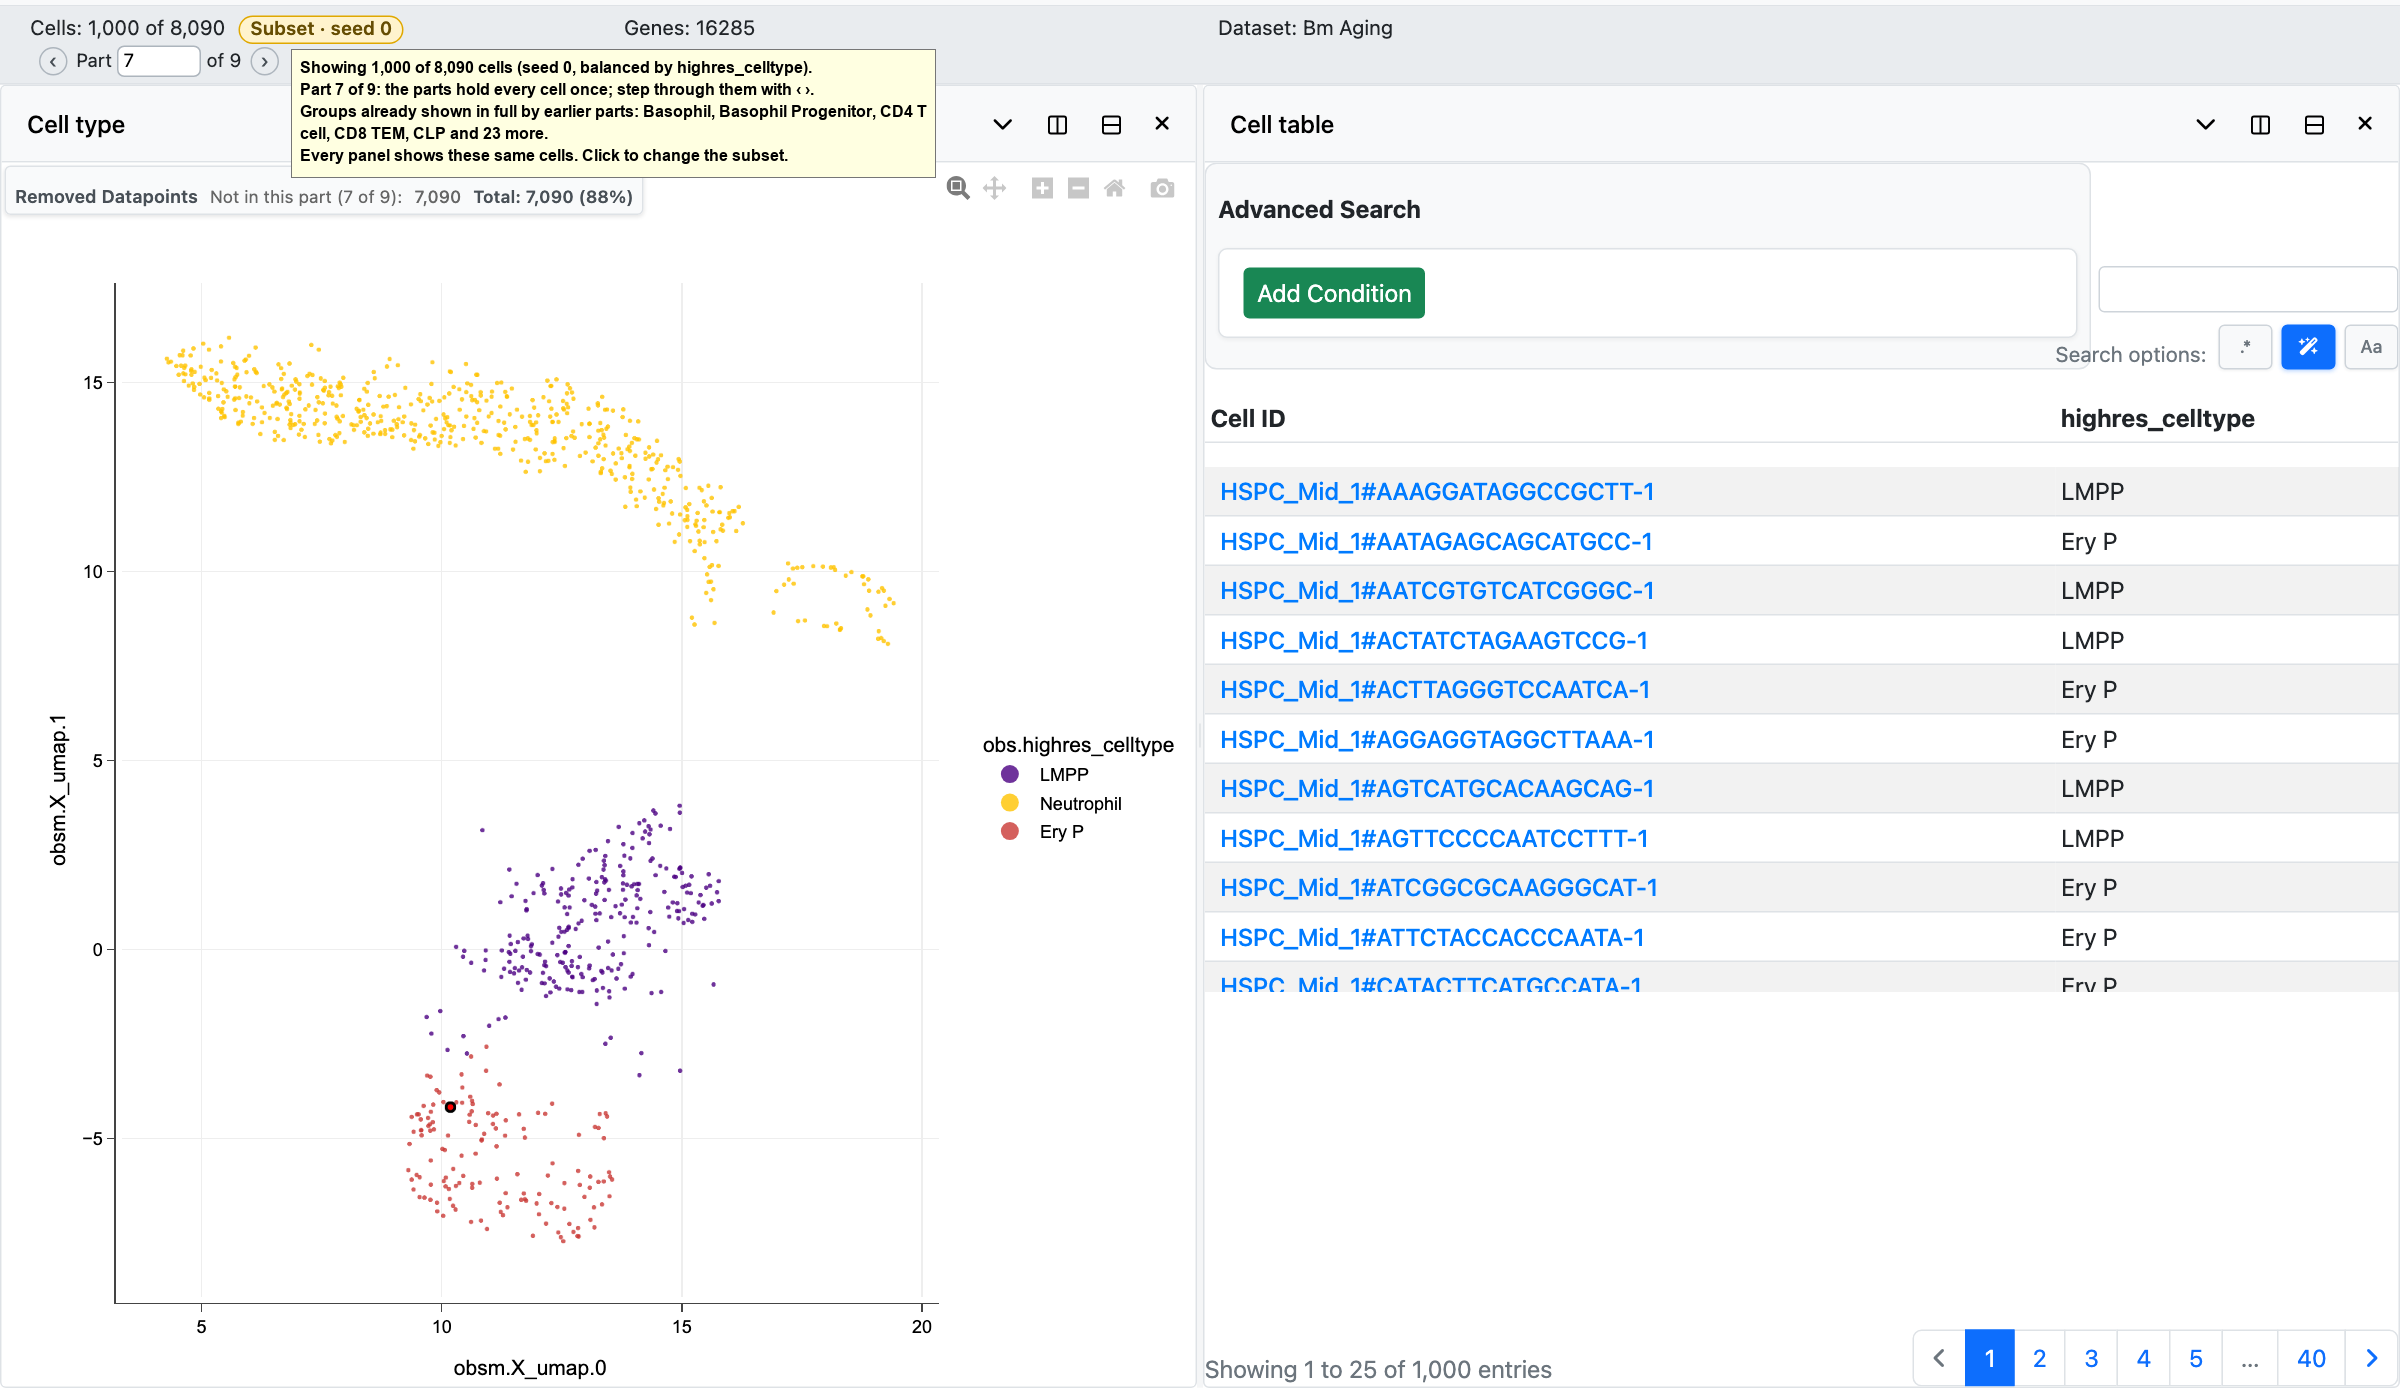Viewport: 2400px width, 1388px height.
Task: Click the Part number input field
Action: (x=158, y=61)
